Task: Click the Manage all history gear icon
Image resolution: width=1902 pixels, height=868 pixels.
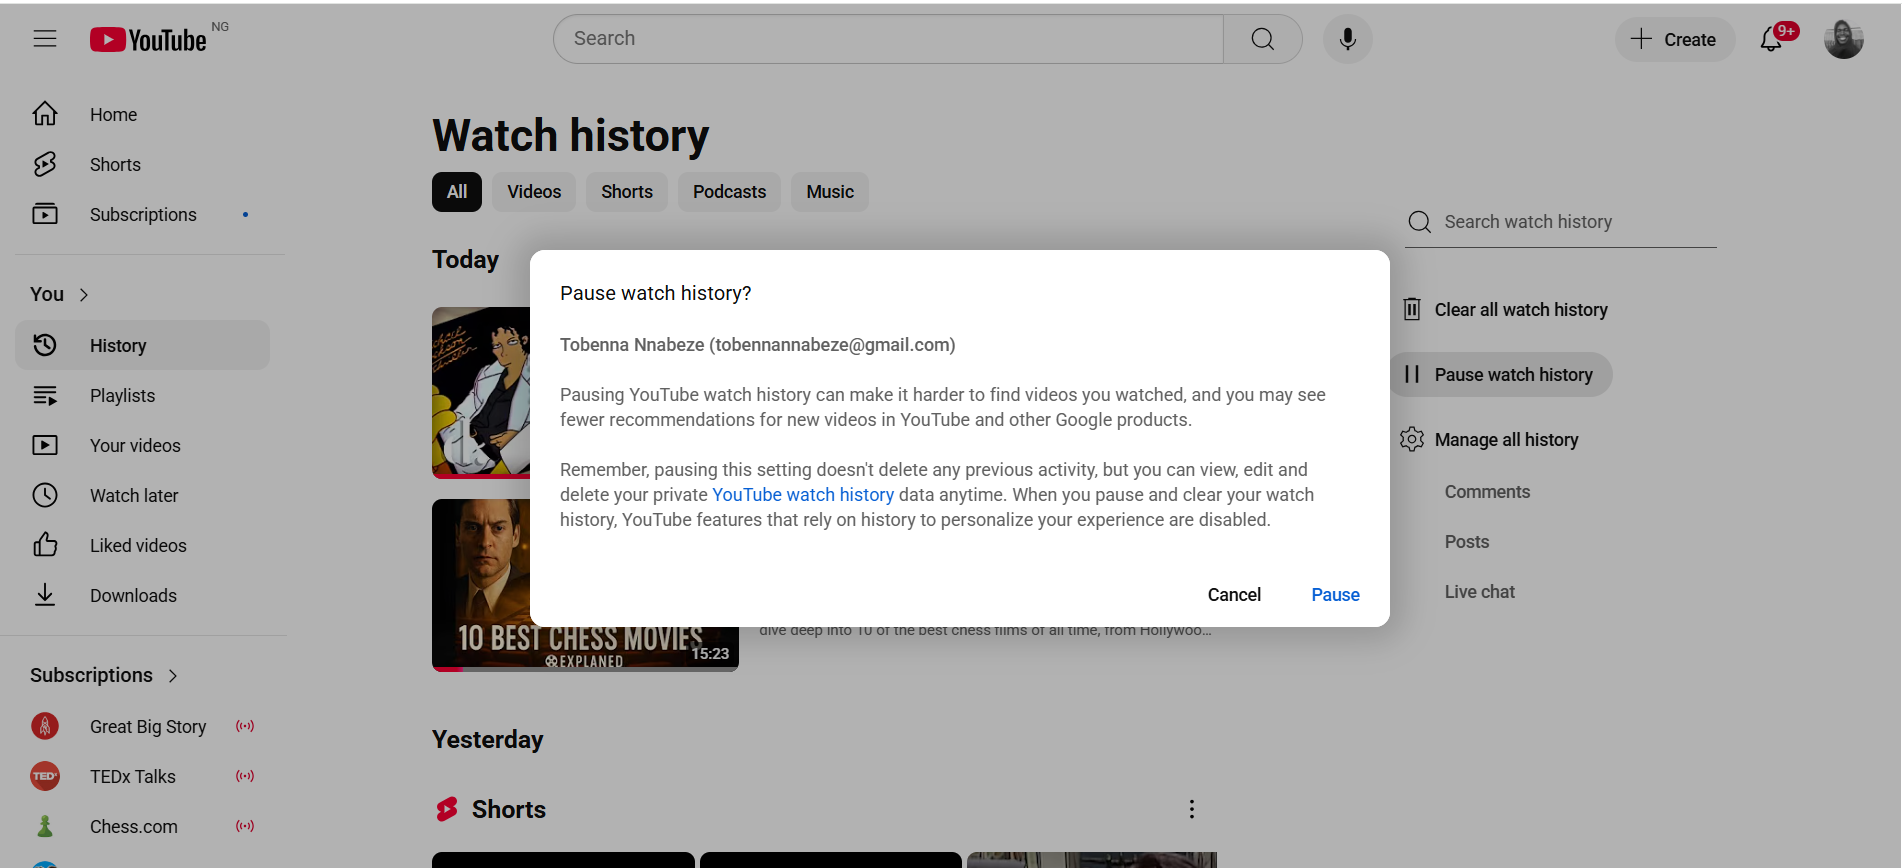Action: 1412,440
